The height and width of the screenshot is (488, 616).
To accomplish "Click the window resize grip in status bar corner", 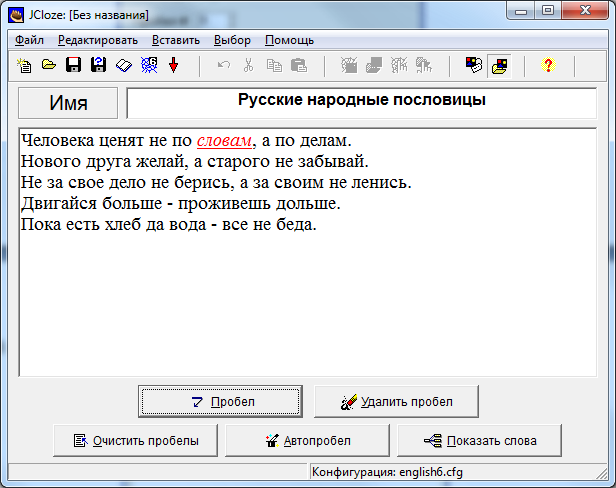I will pos(602,473).
